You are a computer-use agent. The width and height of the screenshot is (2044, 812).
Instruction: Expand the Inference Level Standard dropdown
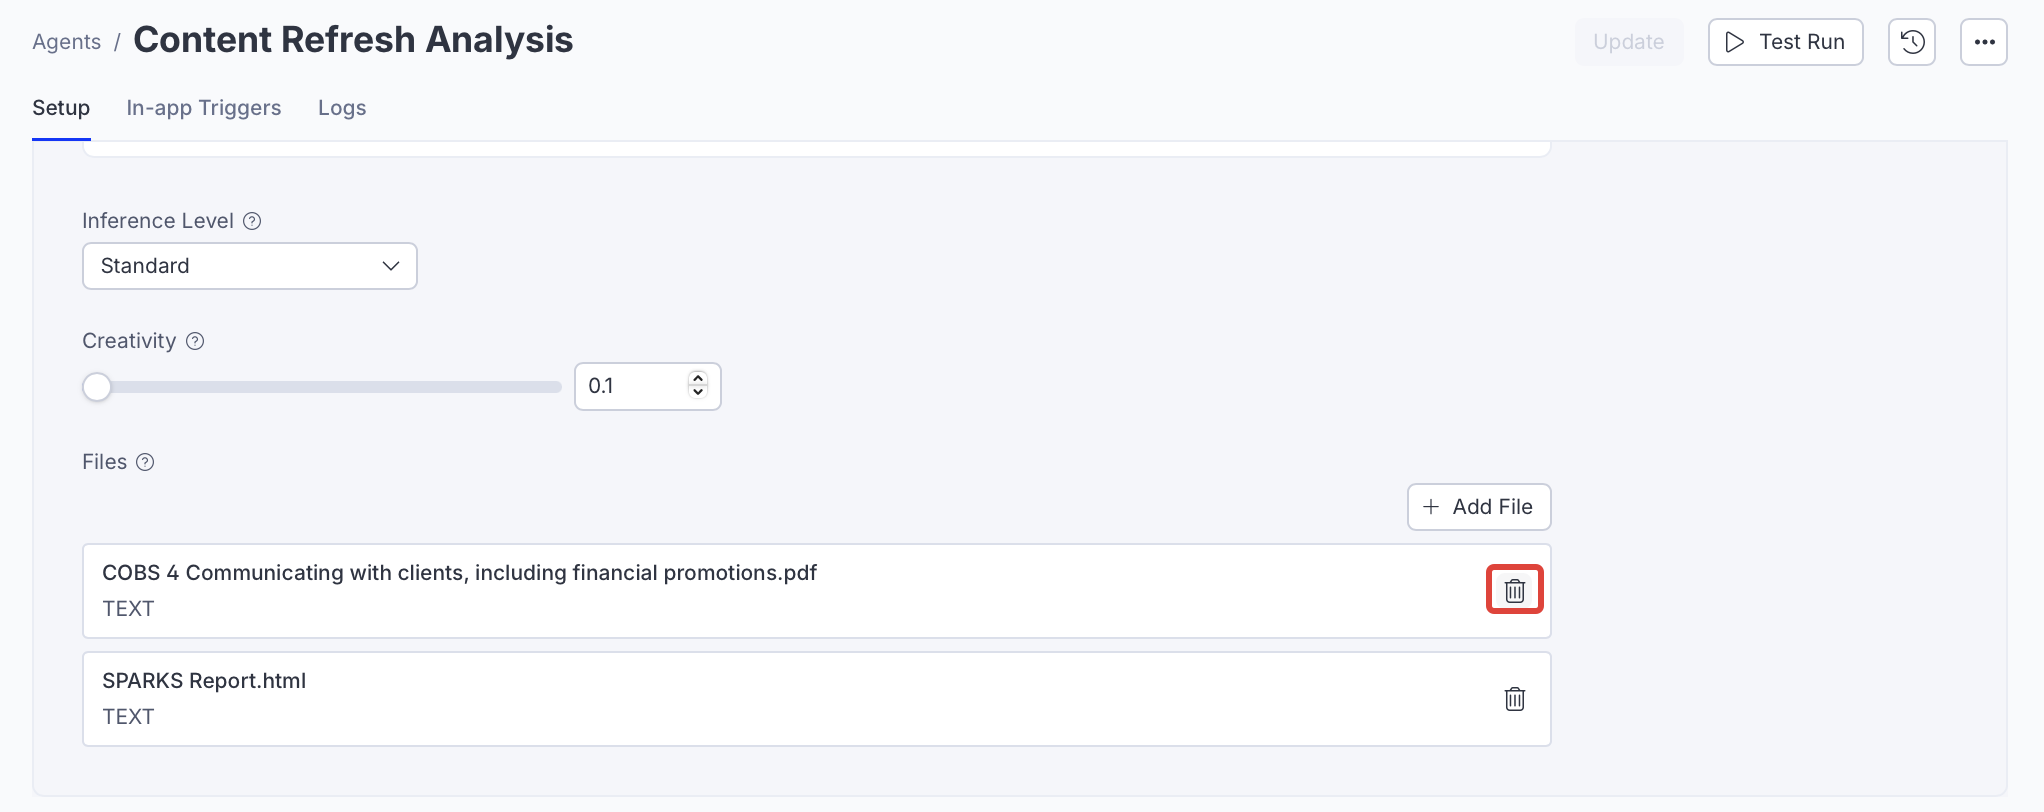point(249,266)
